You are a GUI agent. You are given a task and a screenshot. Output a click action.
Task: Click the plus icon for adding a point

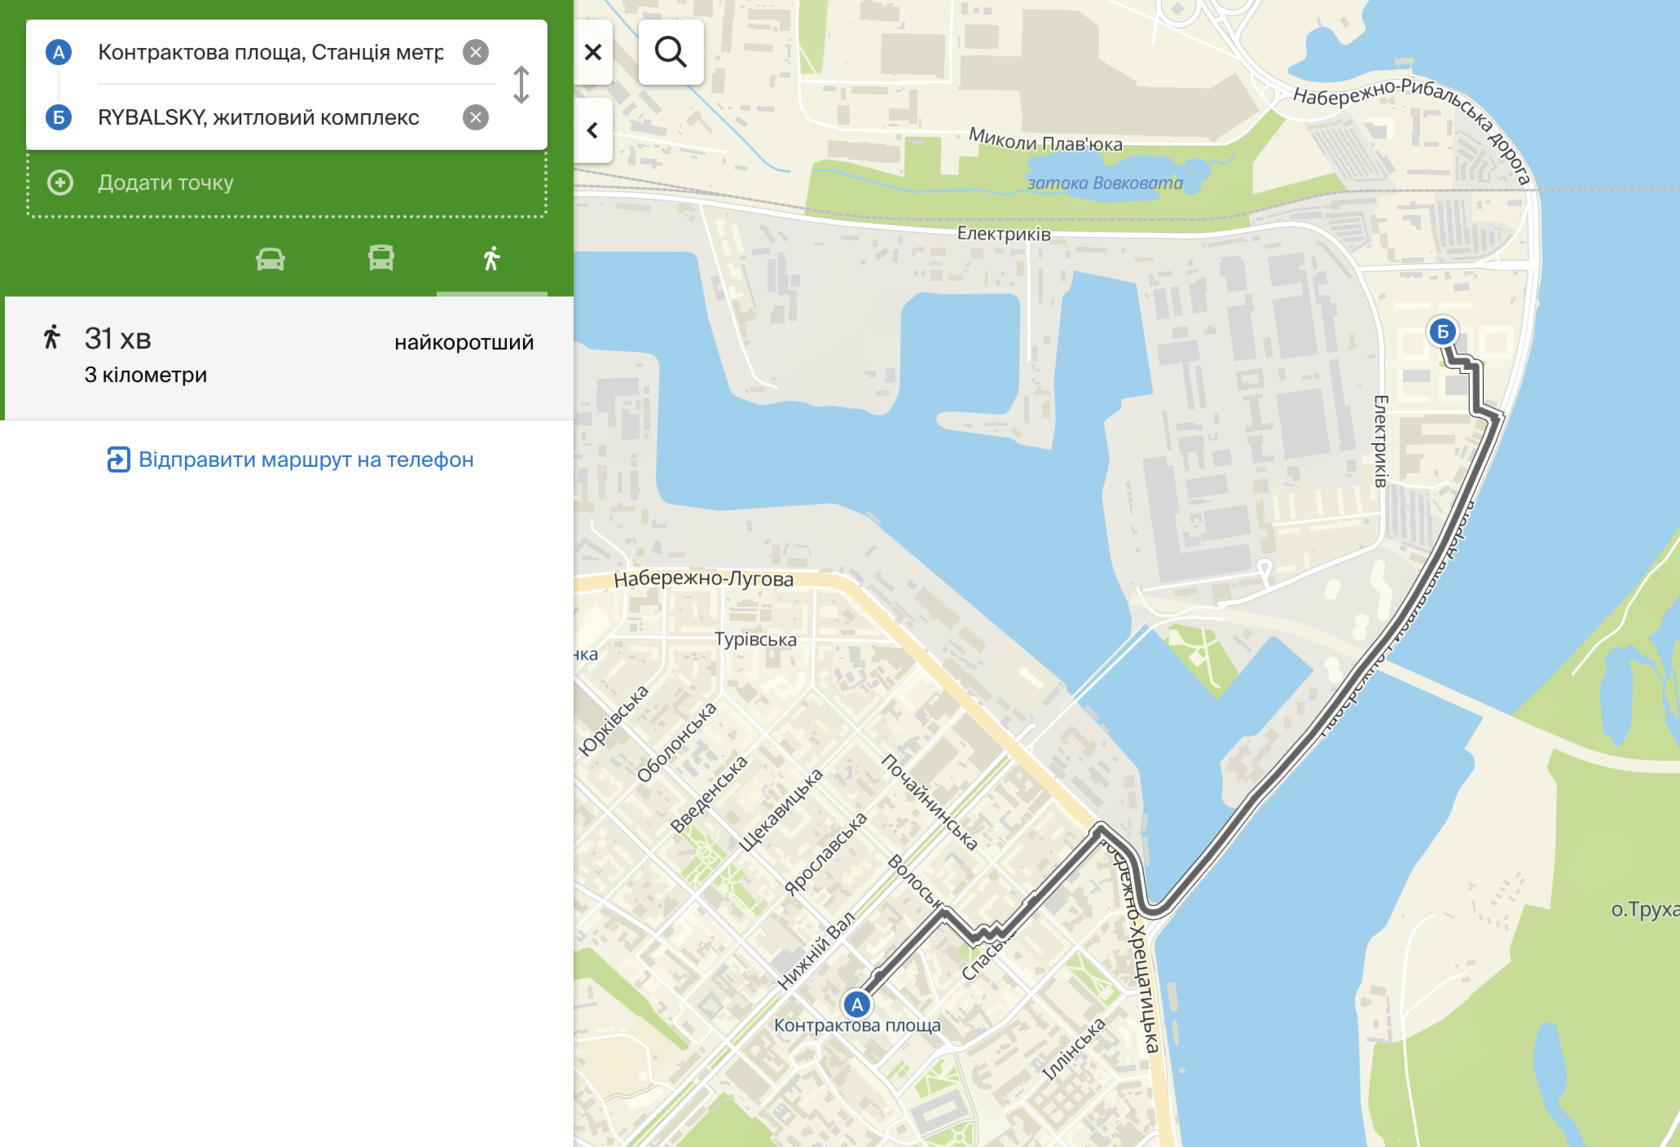pyautogui.click(x=61, y=183)
